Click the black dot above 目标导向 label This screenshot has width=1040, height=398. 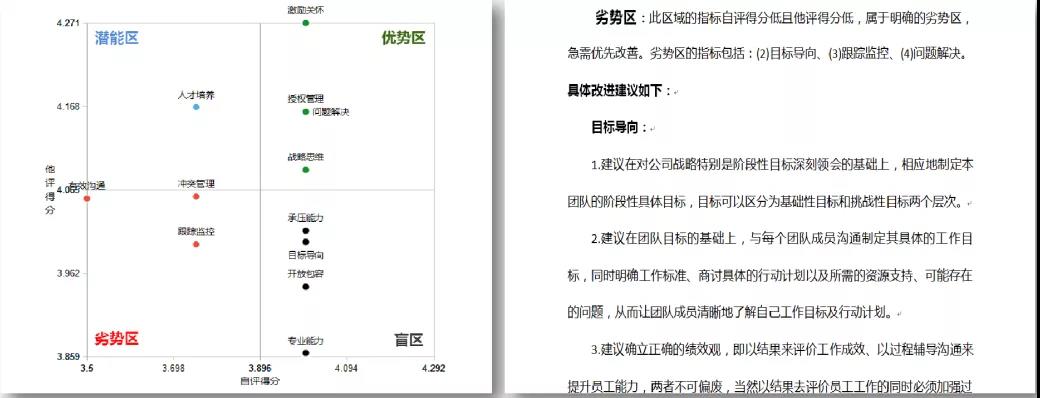pos(306,241)
